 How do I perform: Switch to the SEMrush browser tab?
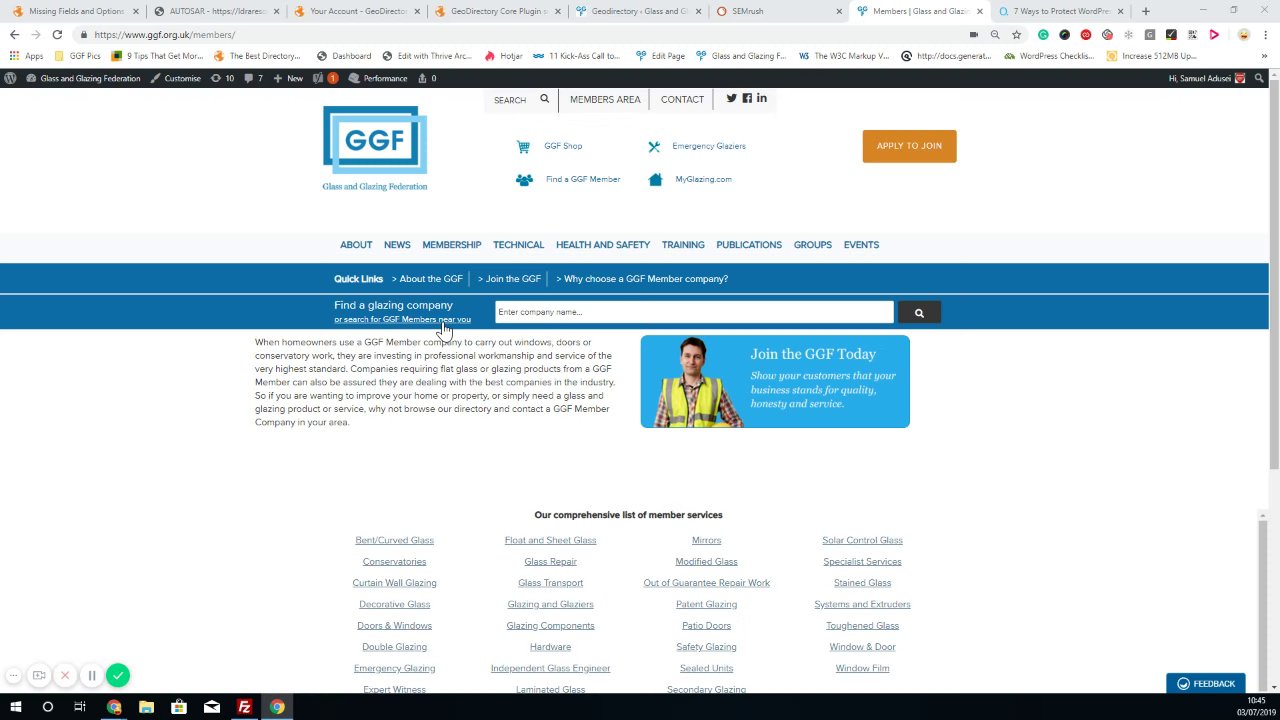779,11
